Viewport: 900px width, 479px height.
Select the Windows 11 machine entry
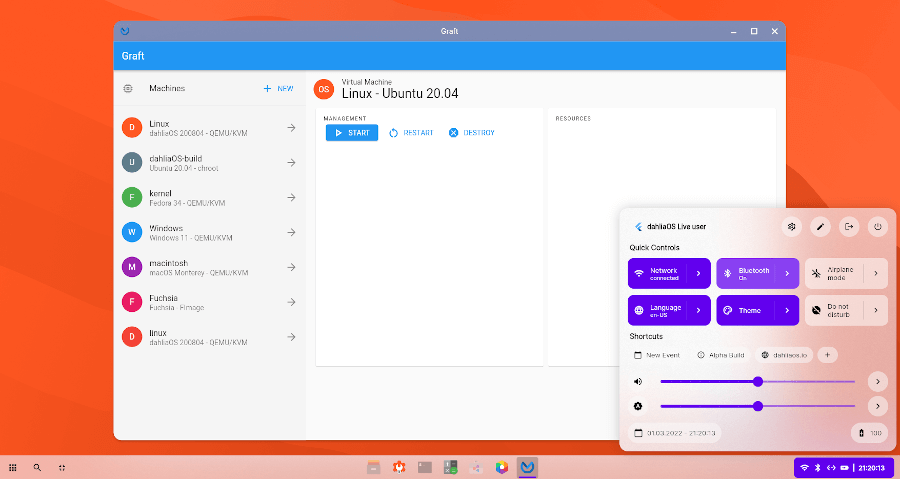point(210,232)
